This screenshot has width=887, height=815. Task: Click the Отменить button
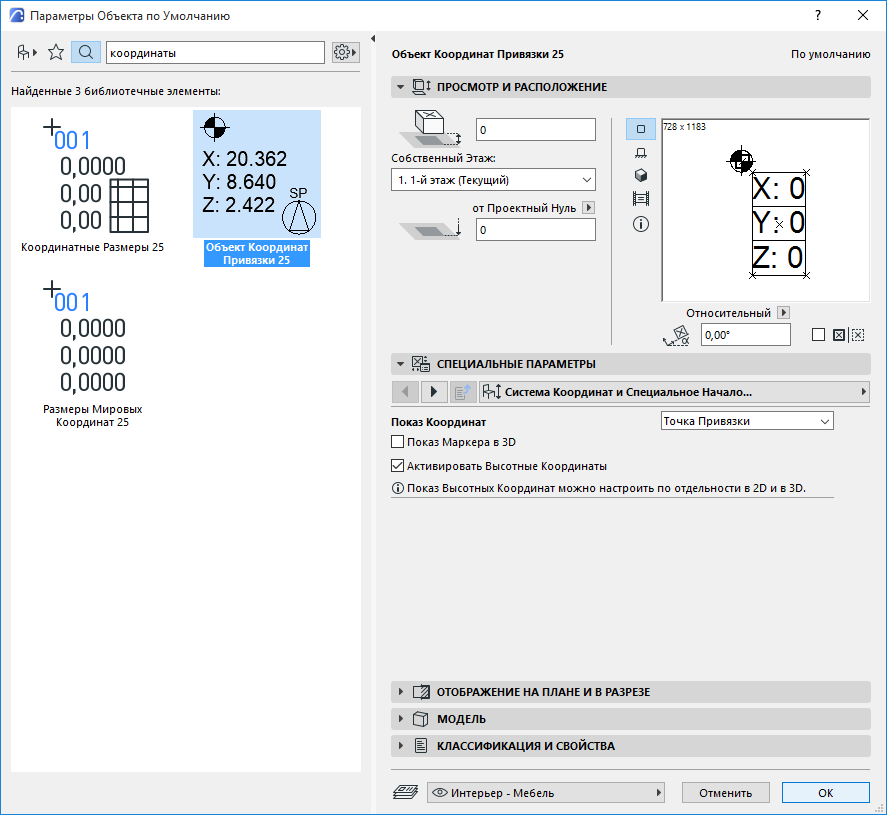(725, 792)
